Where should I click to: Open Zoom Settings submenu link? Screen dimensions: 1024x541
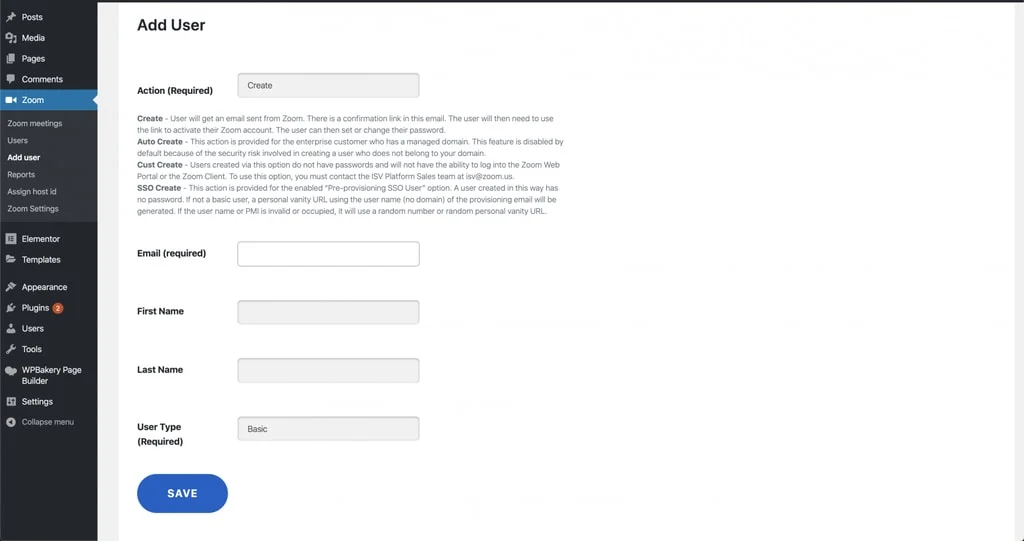click(33, 209)
